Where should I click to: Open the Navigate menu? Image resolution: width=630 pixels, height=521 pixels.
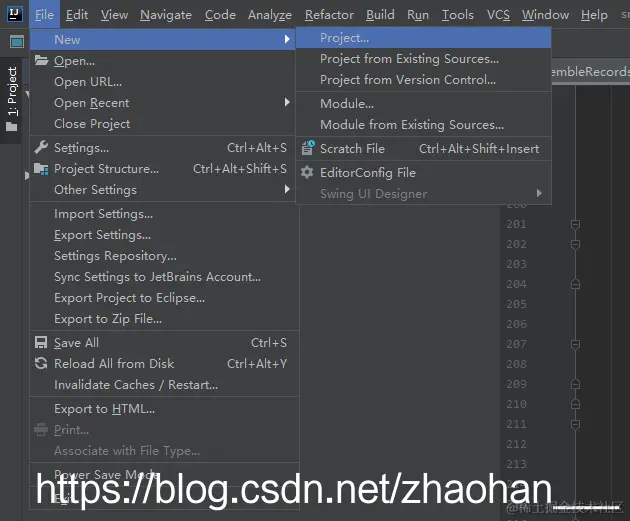coord(166,14)
